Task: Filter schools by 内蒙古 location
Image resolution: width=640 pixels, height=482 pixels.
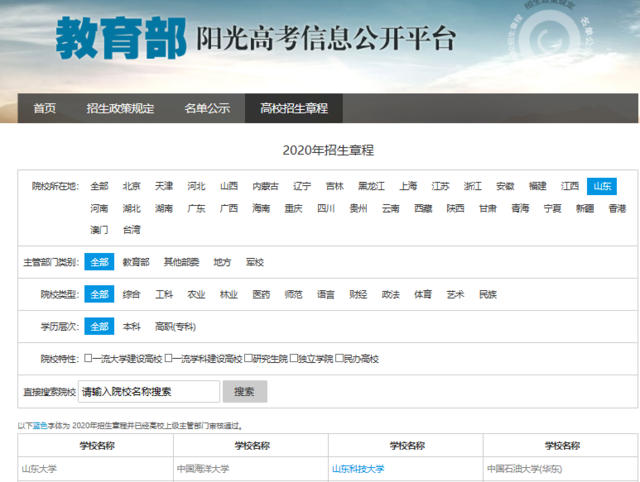Action: [265, 186]
